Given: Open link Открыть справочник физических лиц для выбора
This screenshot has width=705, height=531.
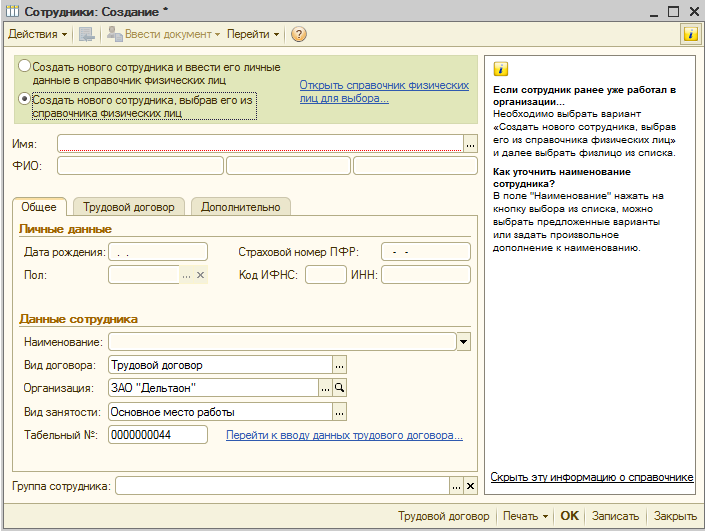Looking at the screenshot, I should pyautogui.click(x=384, y=91).
